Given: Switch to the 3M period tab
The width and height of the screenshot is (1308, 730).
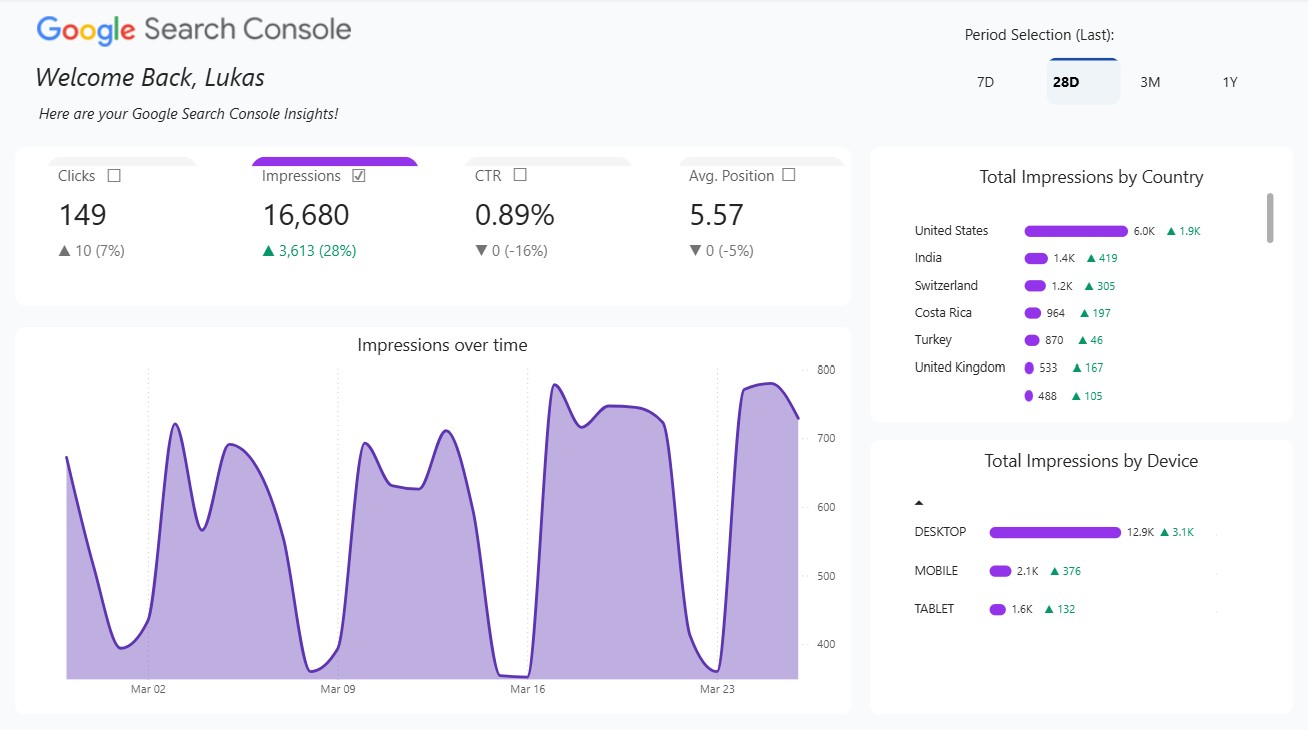Looking at the screenshot, I should tap(1149, 81).
